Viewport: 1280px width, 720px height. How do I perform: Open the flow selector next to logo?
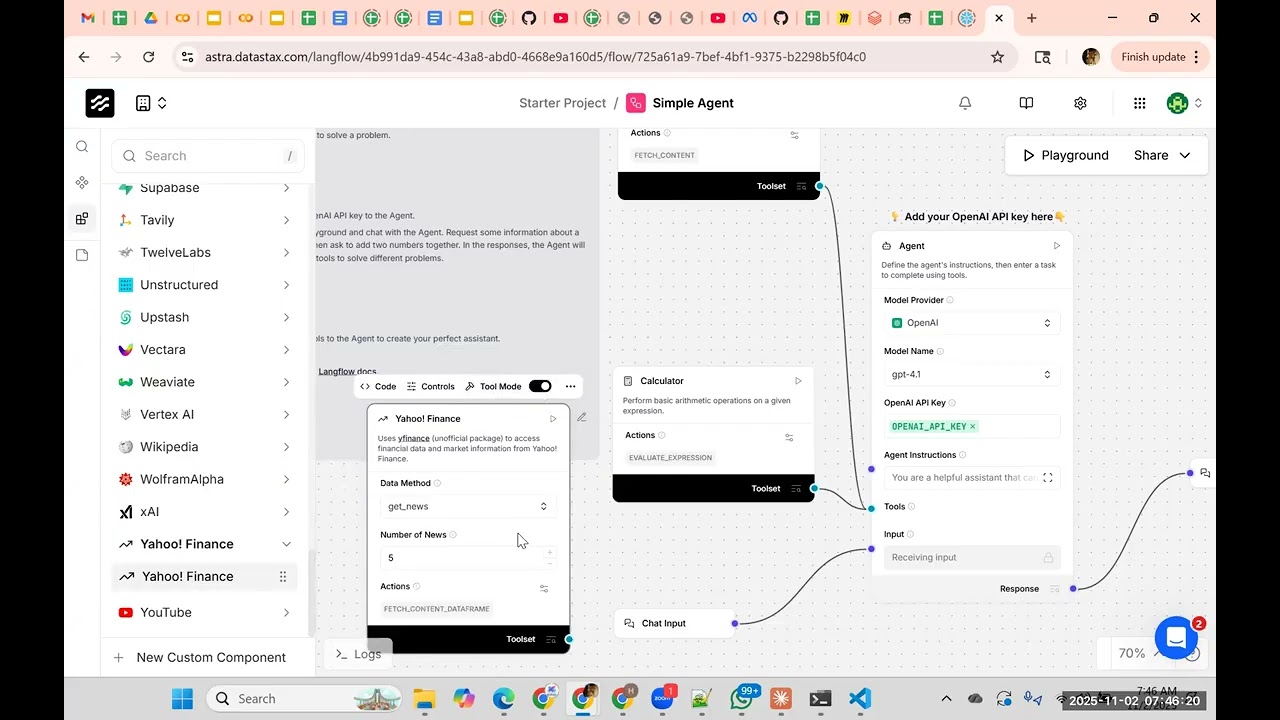tap(151, 103)
